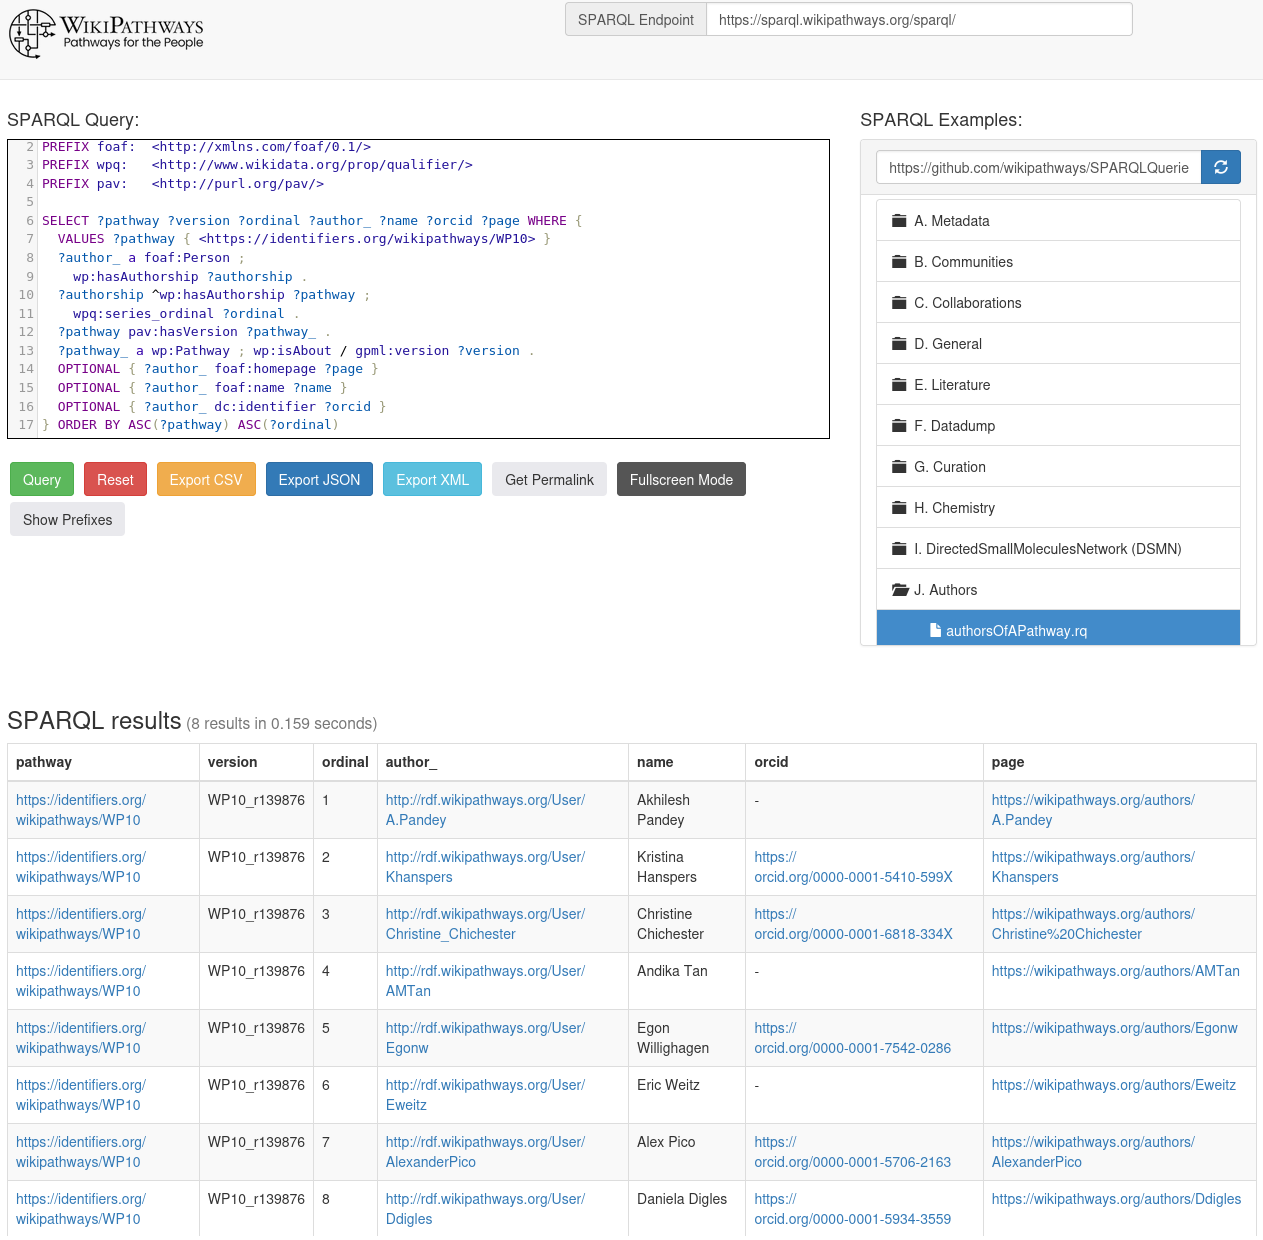Click the SPARQL Endpoint URL field
Screen dimensions: 1263x1240
click(918, 20)
